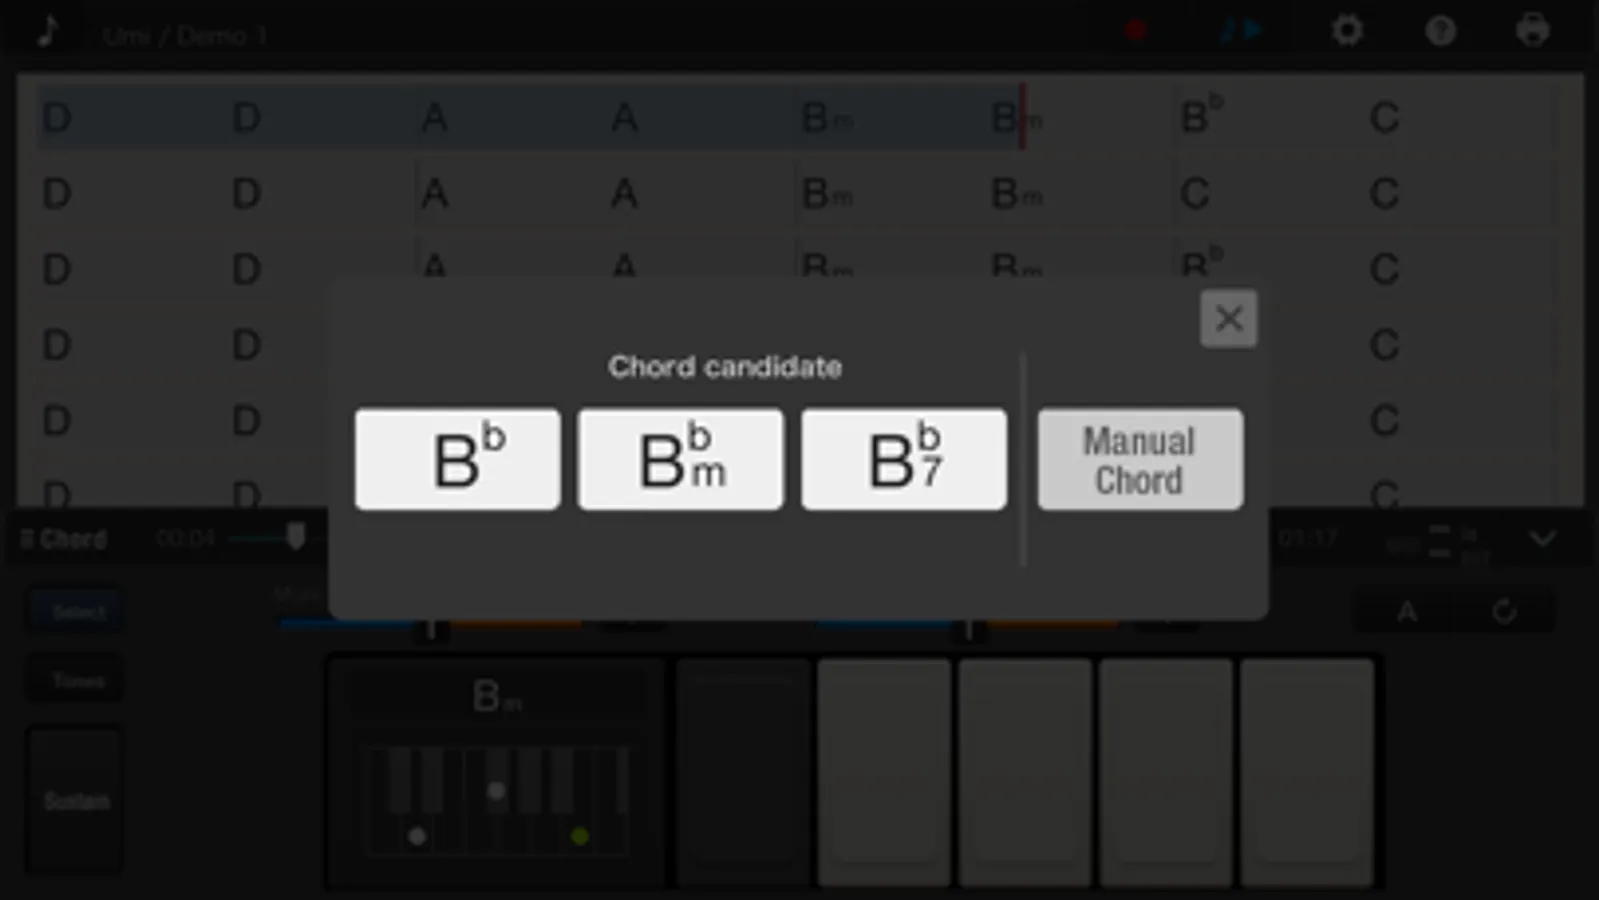Viewport: 1599px width, 900px height.
Task: Click the refresh icon beside the A button
Action: [x=1504, y=611]
